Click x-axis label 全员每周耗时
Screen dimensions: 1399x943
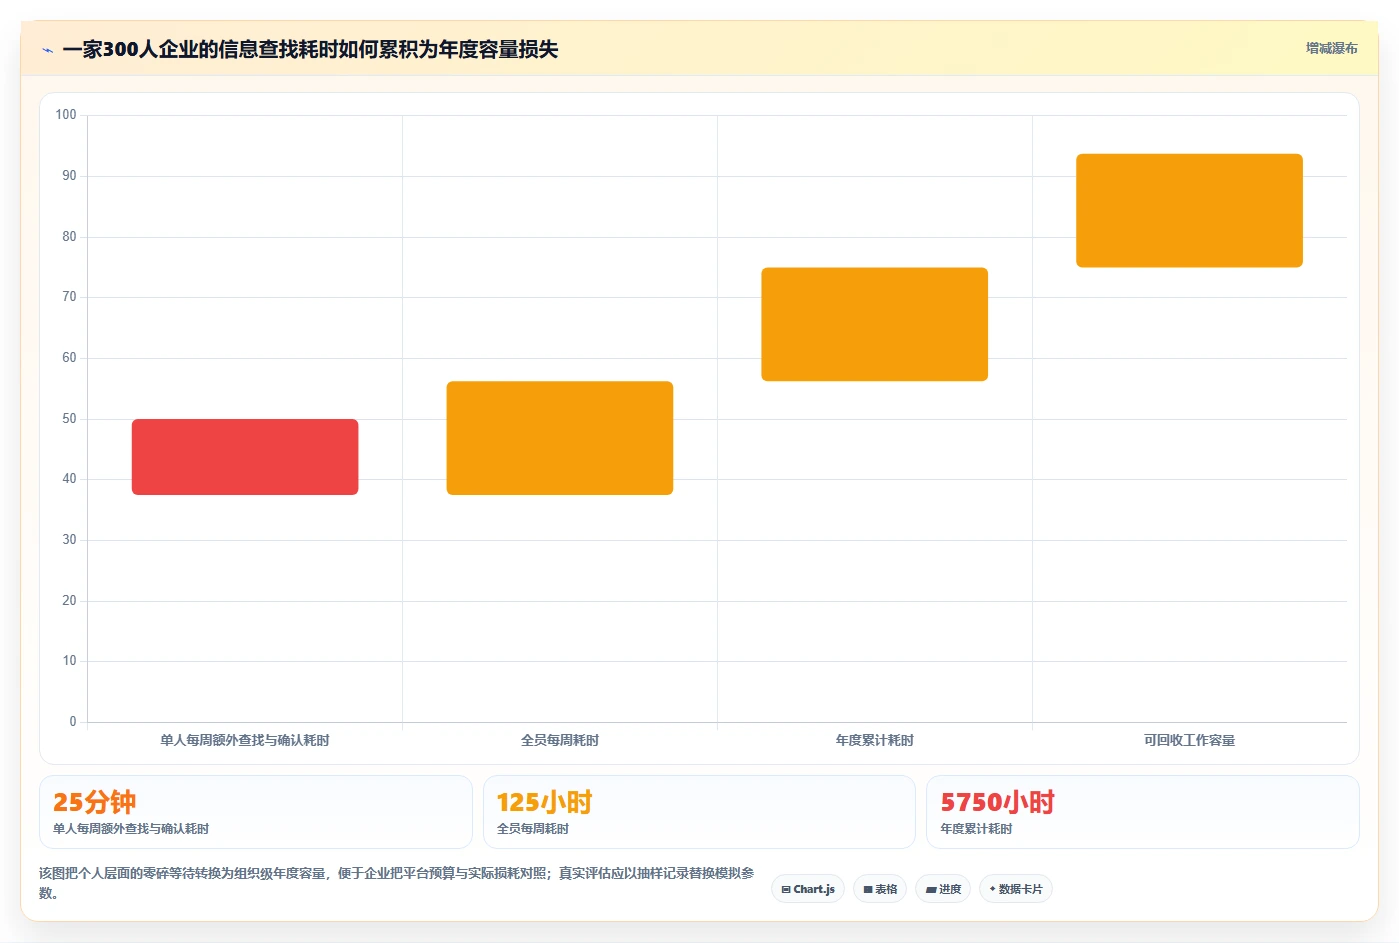[x=560, y=740]
